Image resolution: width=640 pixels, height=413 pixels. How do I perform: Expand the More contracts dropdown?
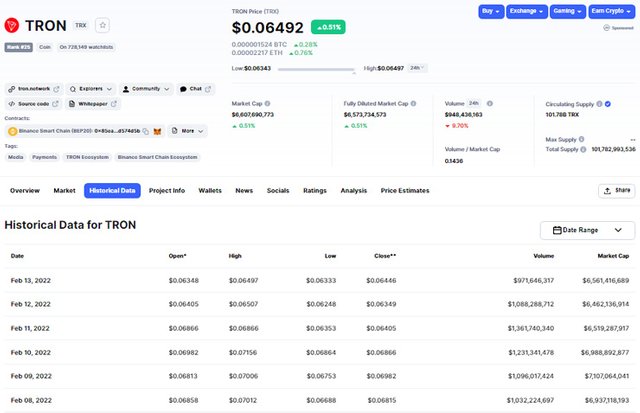tap(187, 131)
